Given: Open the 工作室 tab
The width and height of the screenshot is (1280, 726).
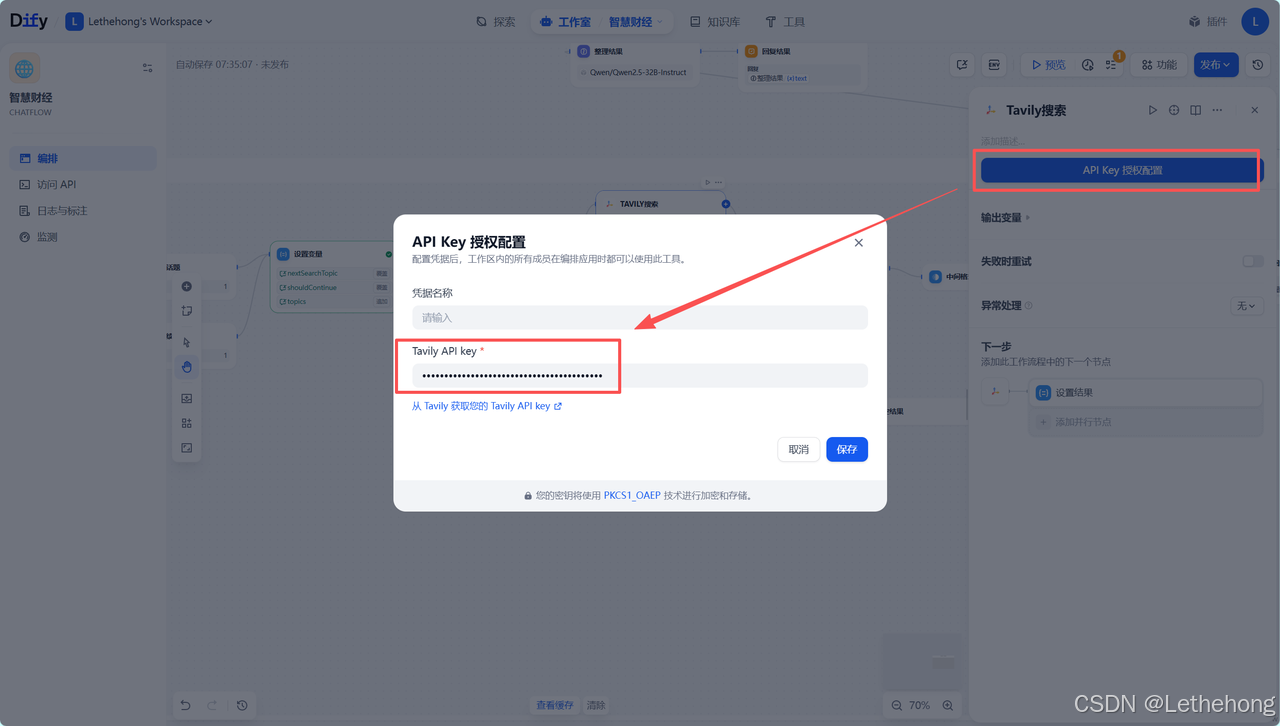Looking at the screenshot, I should click(x=565, y=22).
